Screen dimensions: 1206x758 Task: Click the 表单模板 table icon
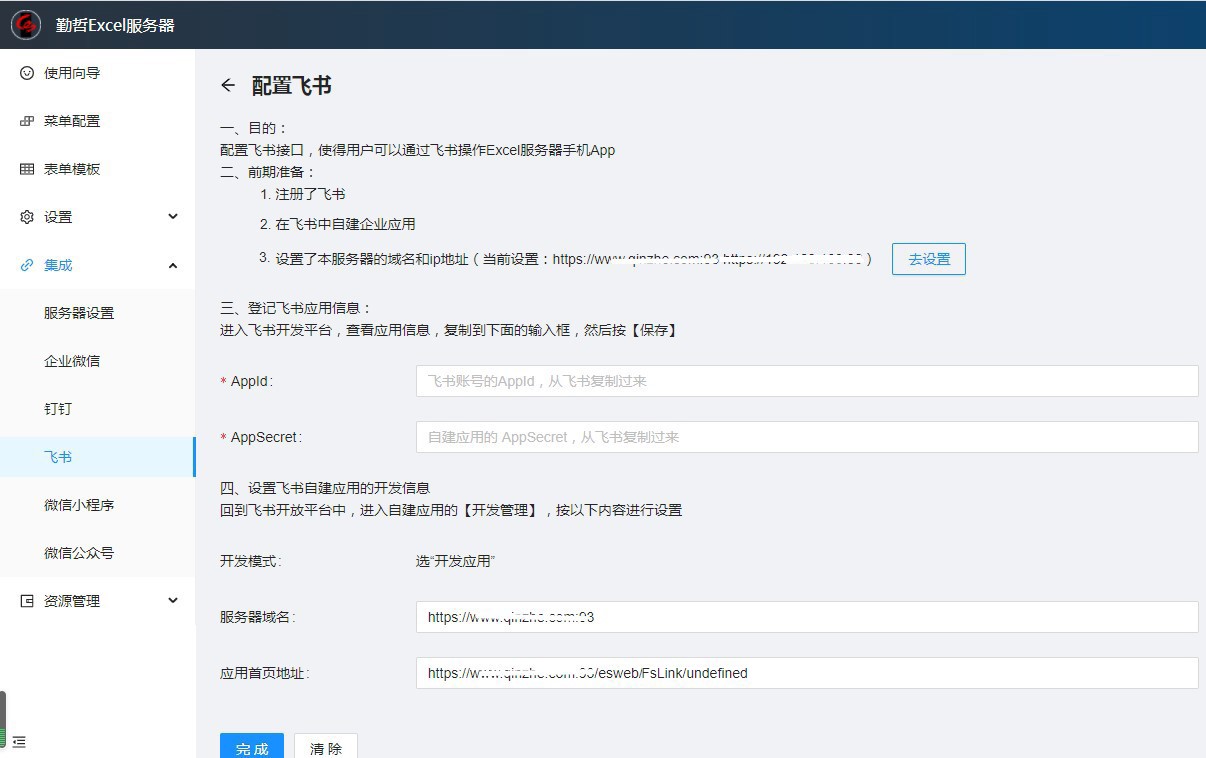27,169
